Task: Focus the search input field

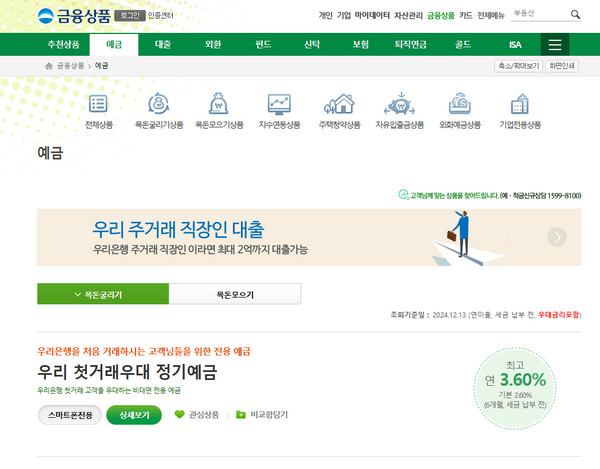Action: (x=540, y=14)
